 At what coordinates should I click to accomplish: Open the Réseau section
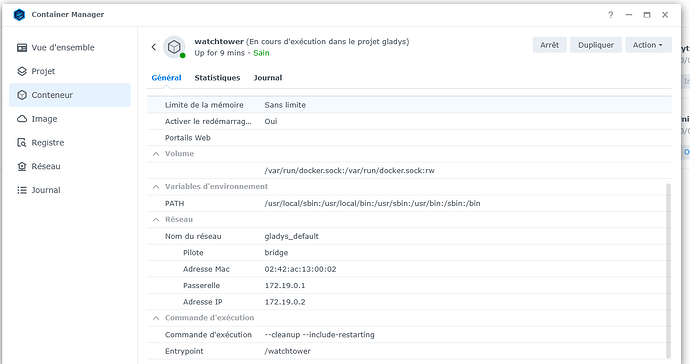coord(70,166)
